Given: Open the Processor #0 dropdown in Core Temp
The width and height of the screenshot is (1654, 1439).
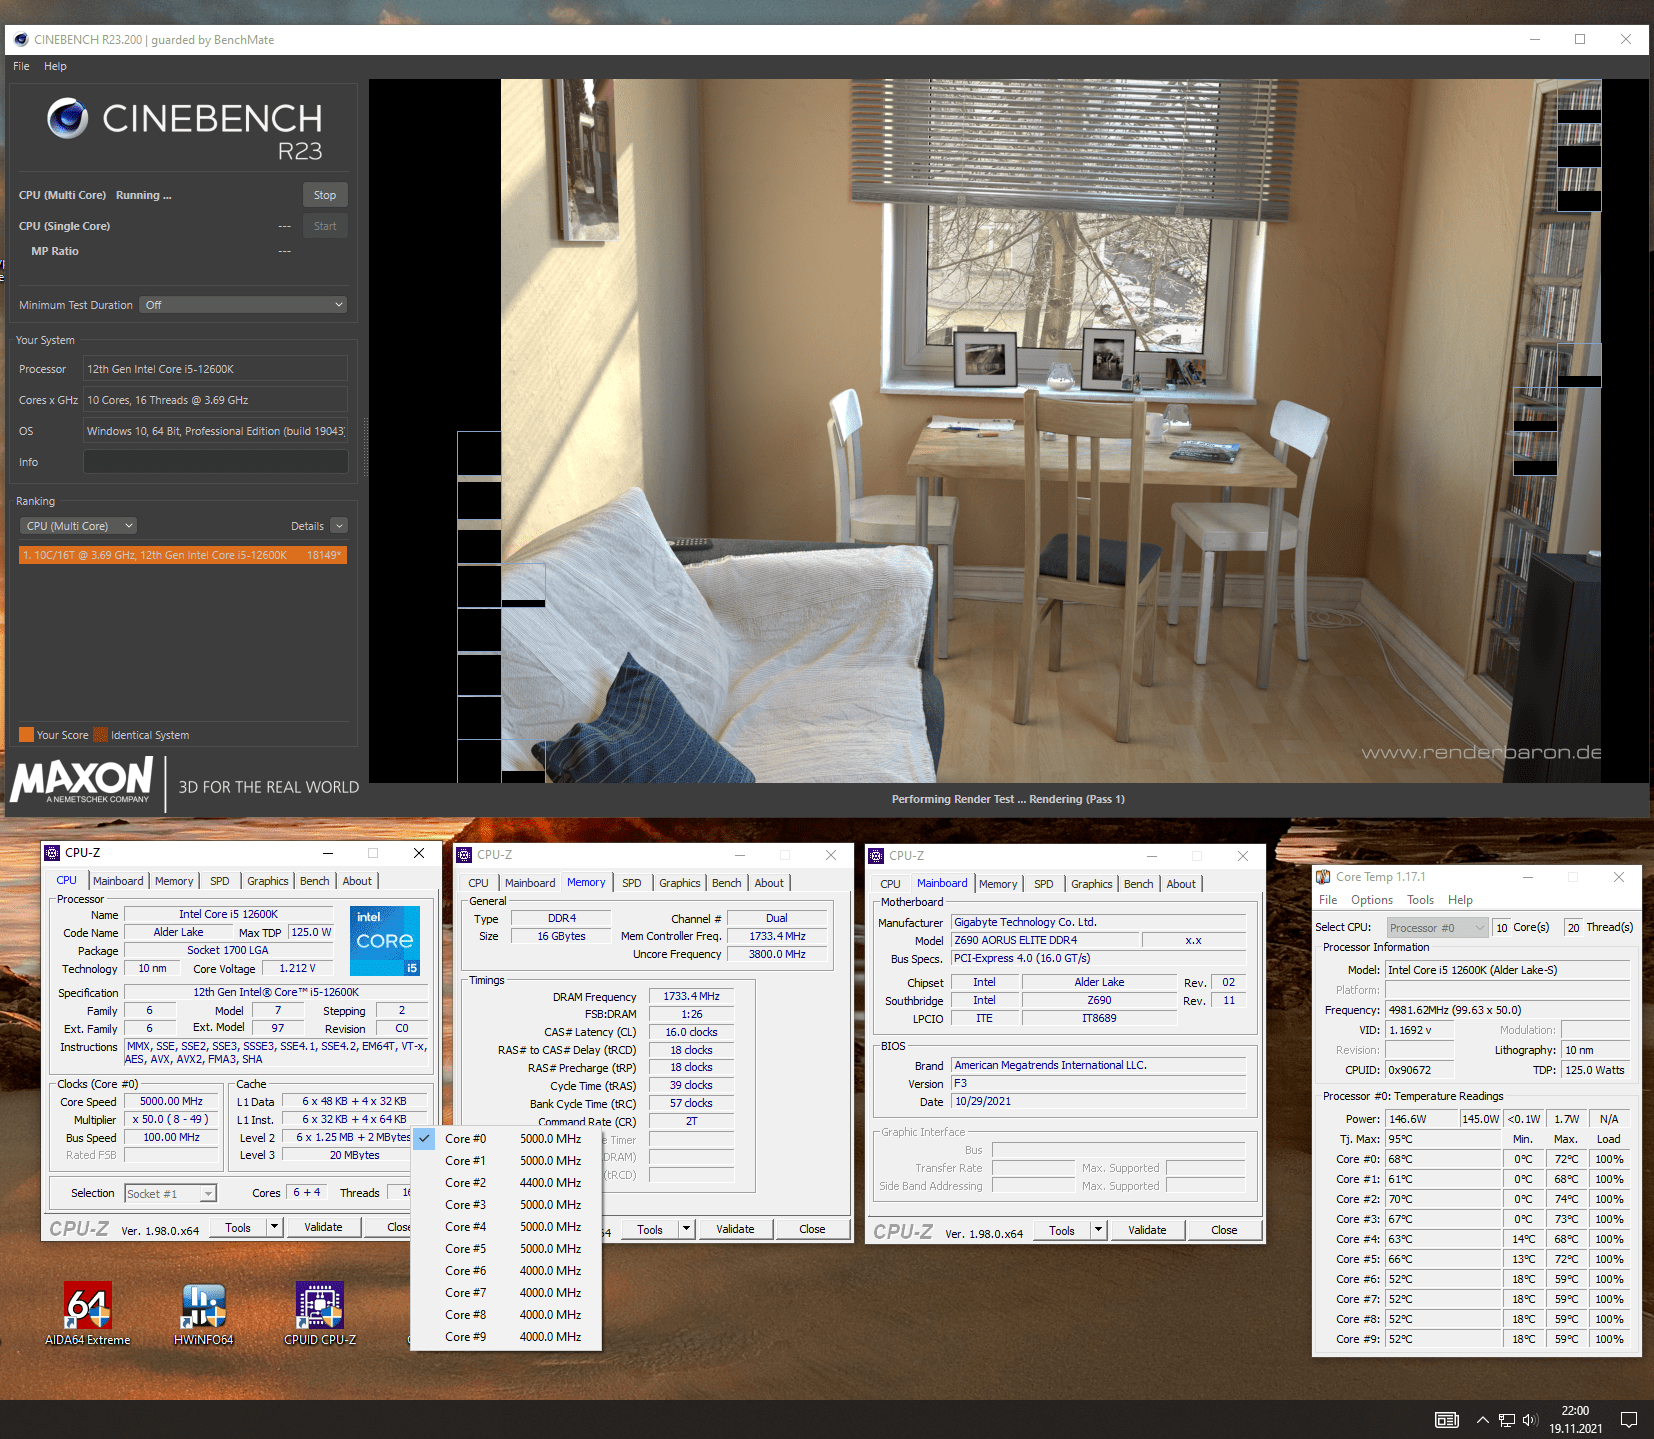Looking at the screenshot, I should (x=1436, y=928).
